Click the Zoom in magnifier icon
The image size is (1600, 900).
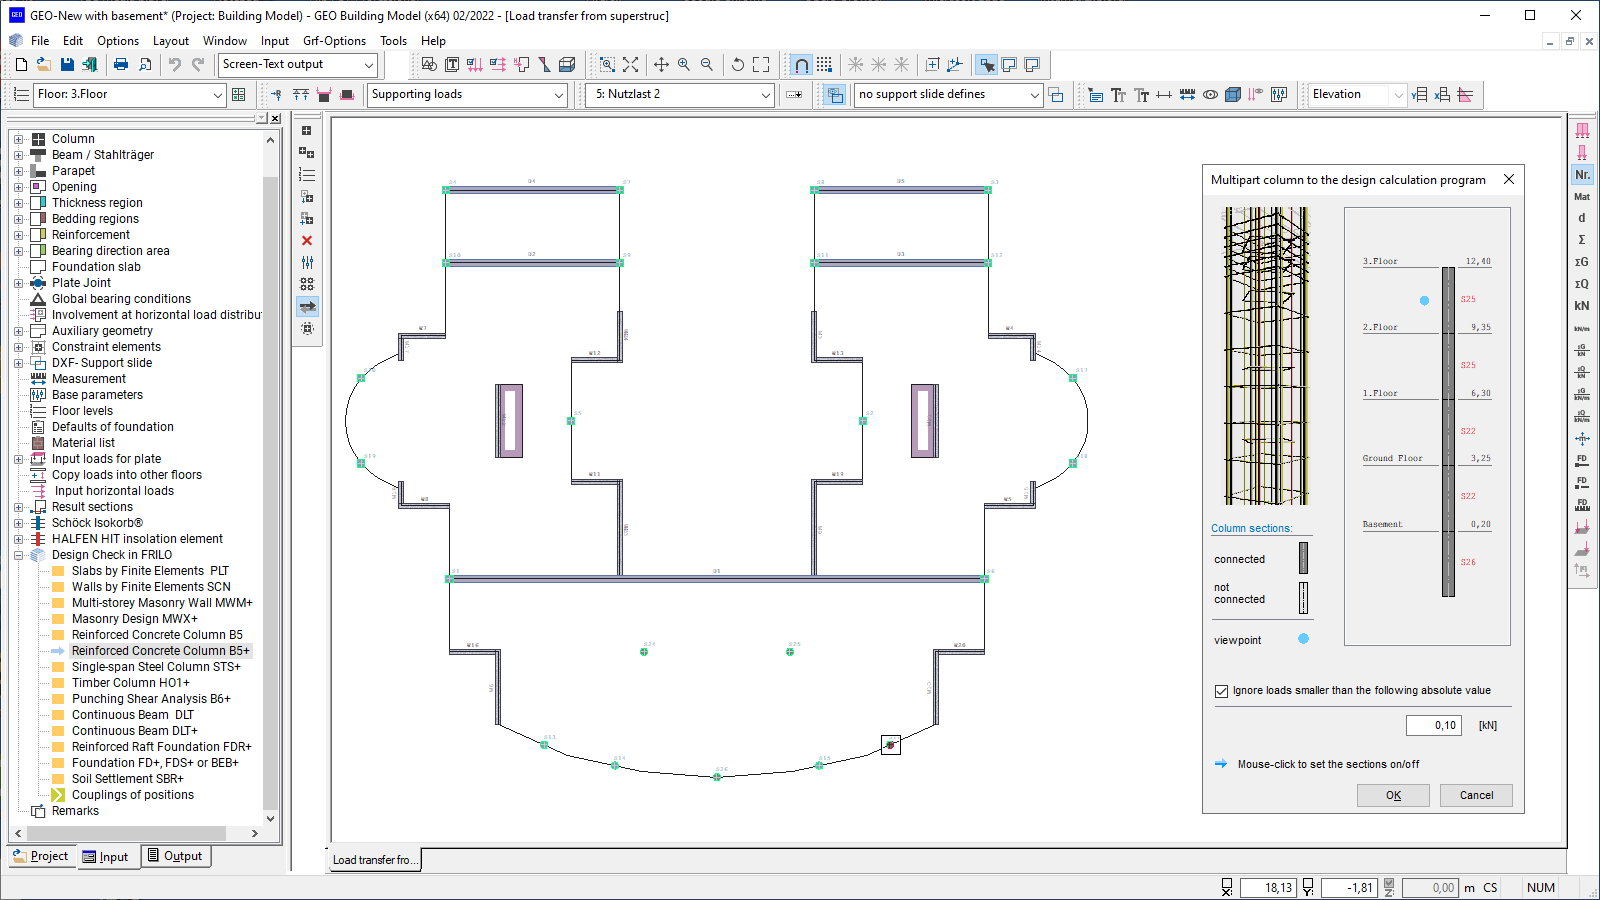click(684, 64)
